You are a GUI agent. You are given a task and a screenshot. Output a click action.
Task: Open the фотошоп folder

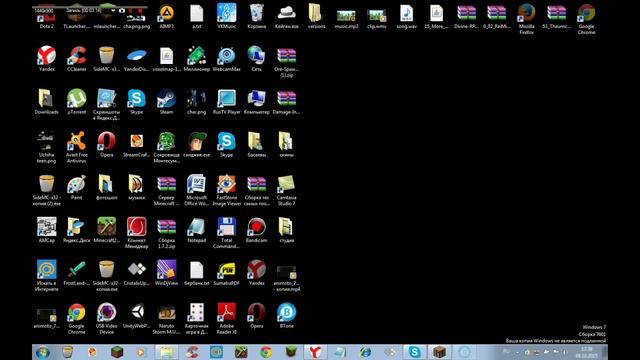(x=107, y=188)
